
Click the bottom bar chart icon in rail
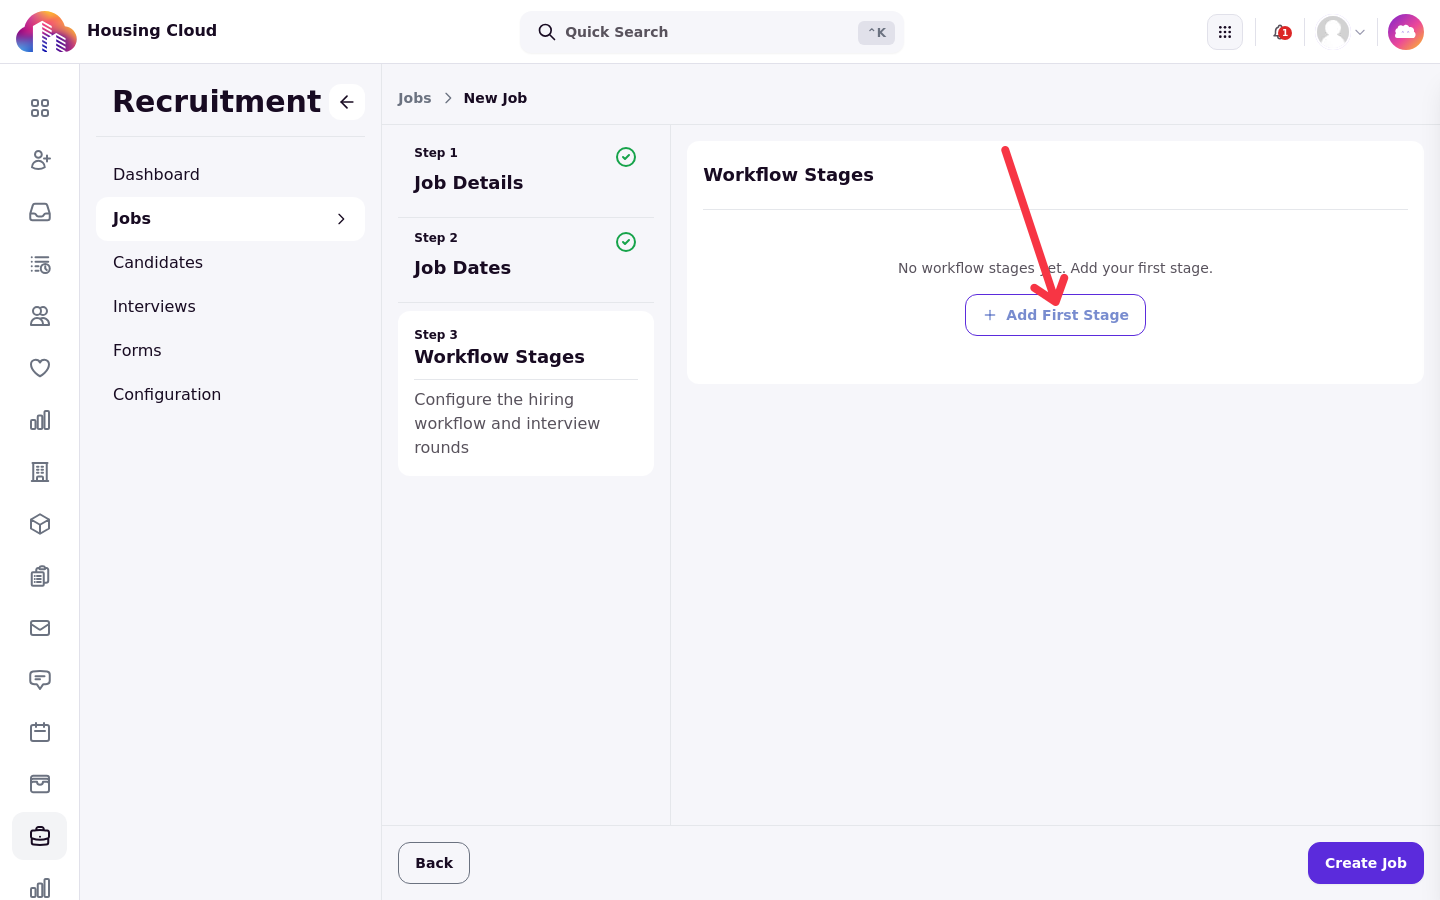click(x=40, y=888)
